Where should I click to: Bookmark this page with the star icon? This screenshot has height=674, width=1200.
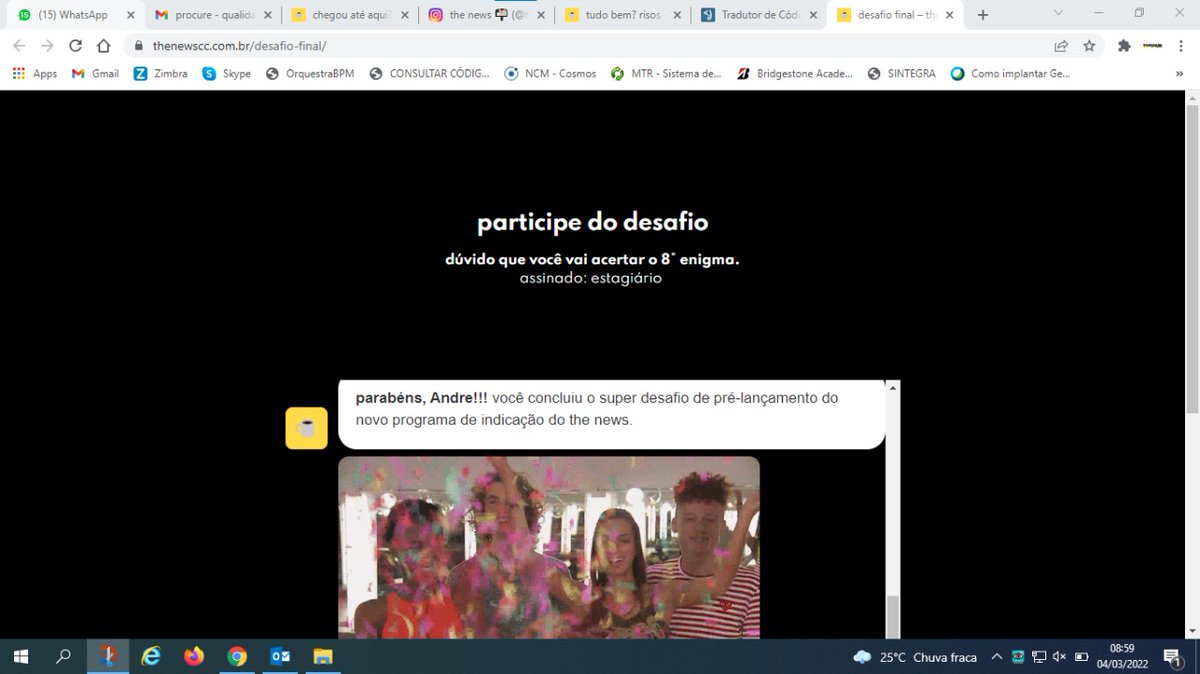1089,46
